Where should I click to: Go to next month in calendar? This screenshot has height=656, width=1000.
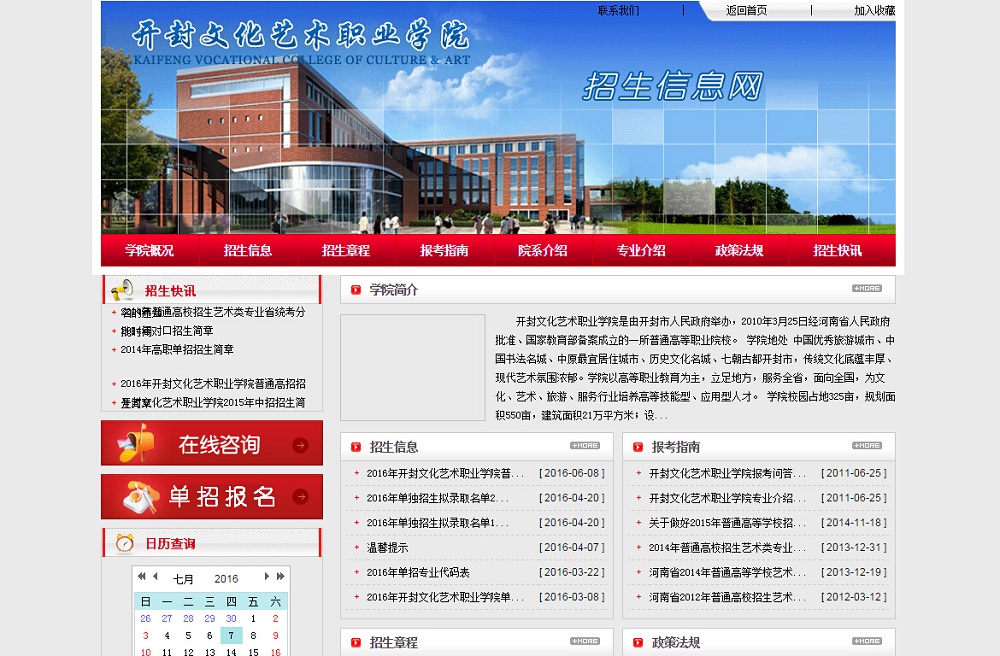267,576
